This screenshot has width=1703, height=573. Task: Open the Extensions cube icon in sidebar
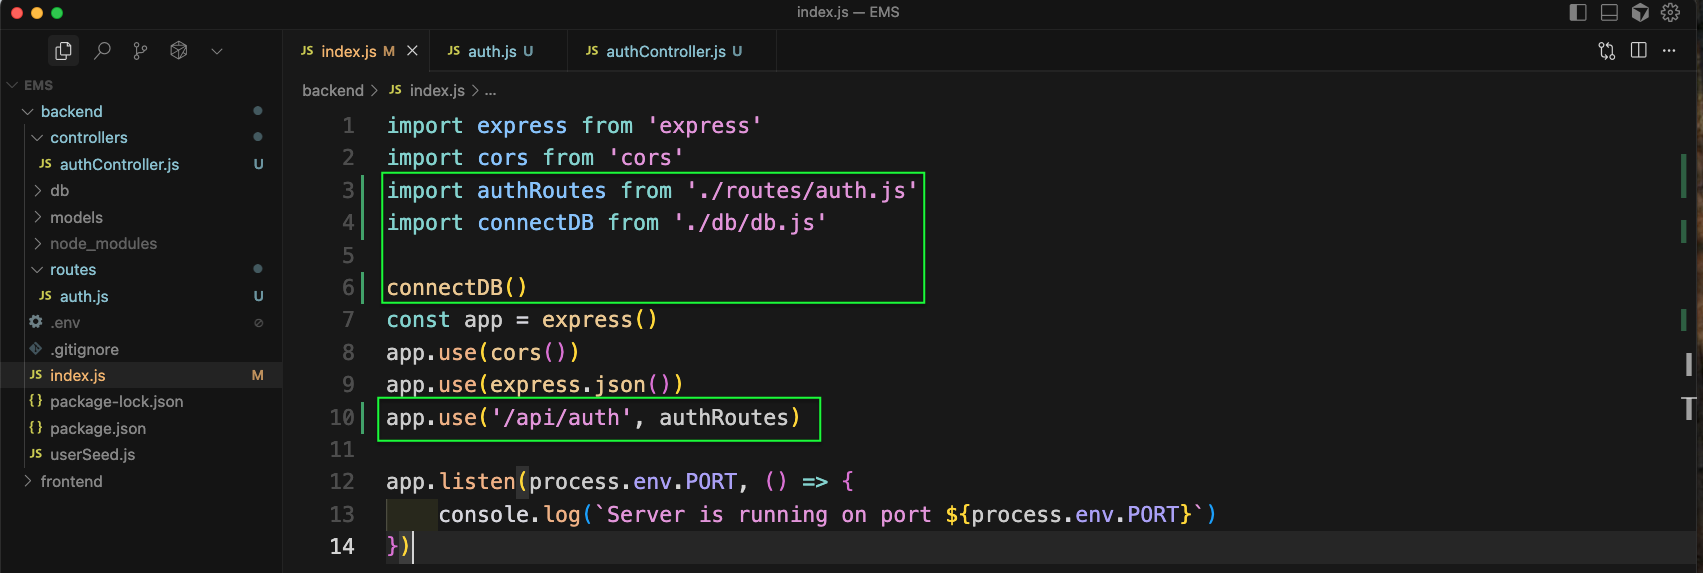(x=179, y=50)
